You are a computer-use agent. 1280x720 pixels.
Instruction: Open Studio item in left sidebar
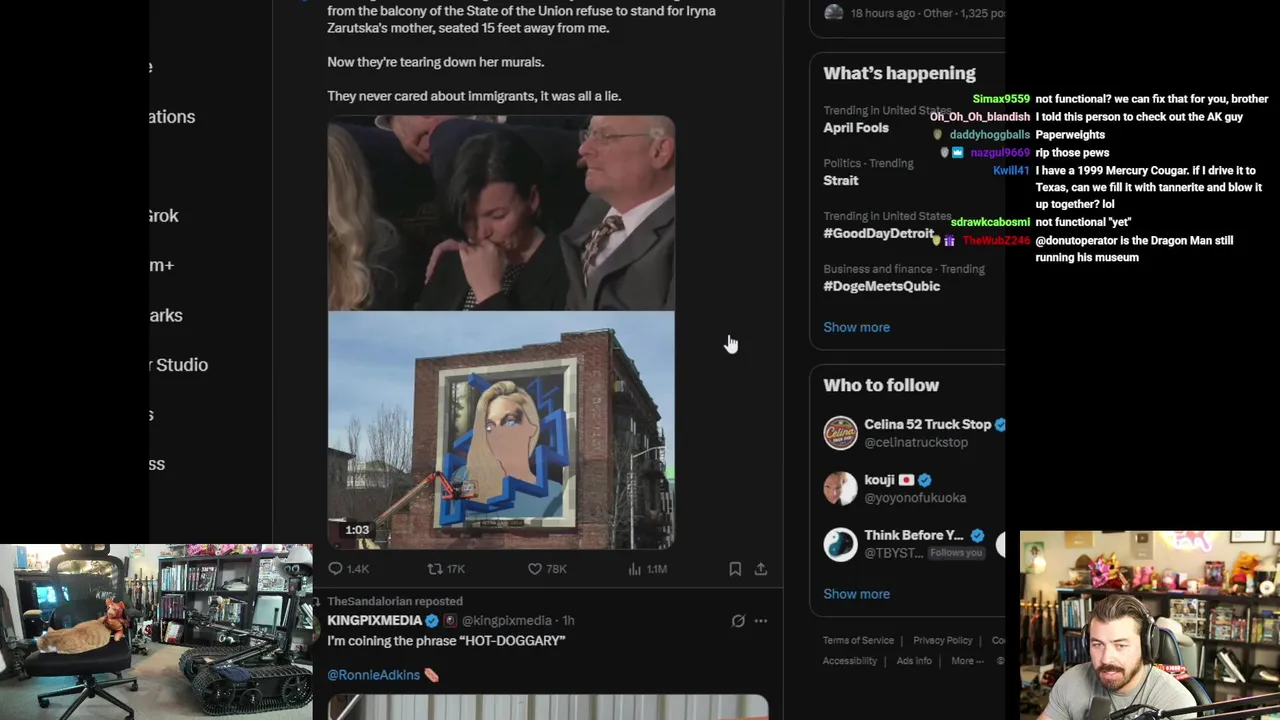(179, 365)
